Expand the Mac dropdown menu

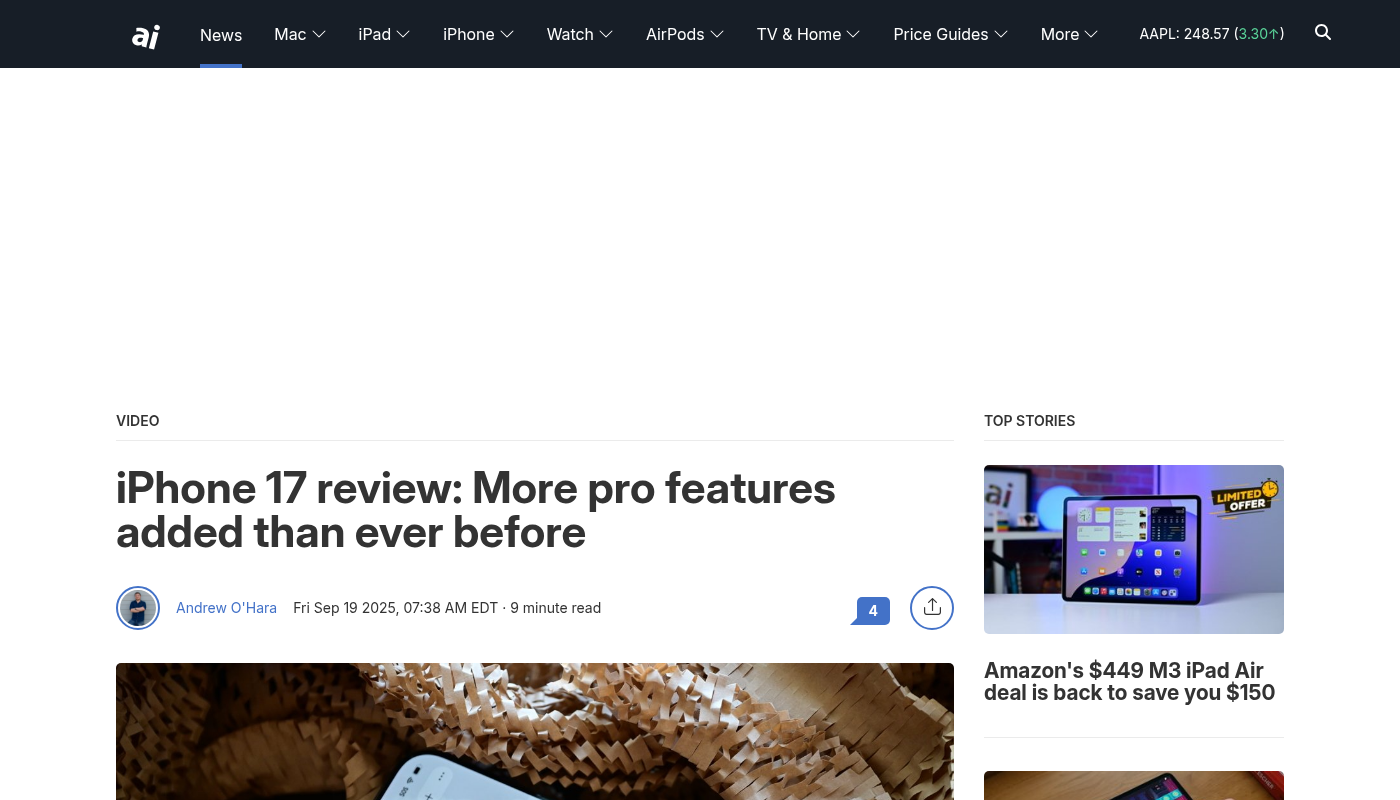click(300, 34)
